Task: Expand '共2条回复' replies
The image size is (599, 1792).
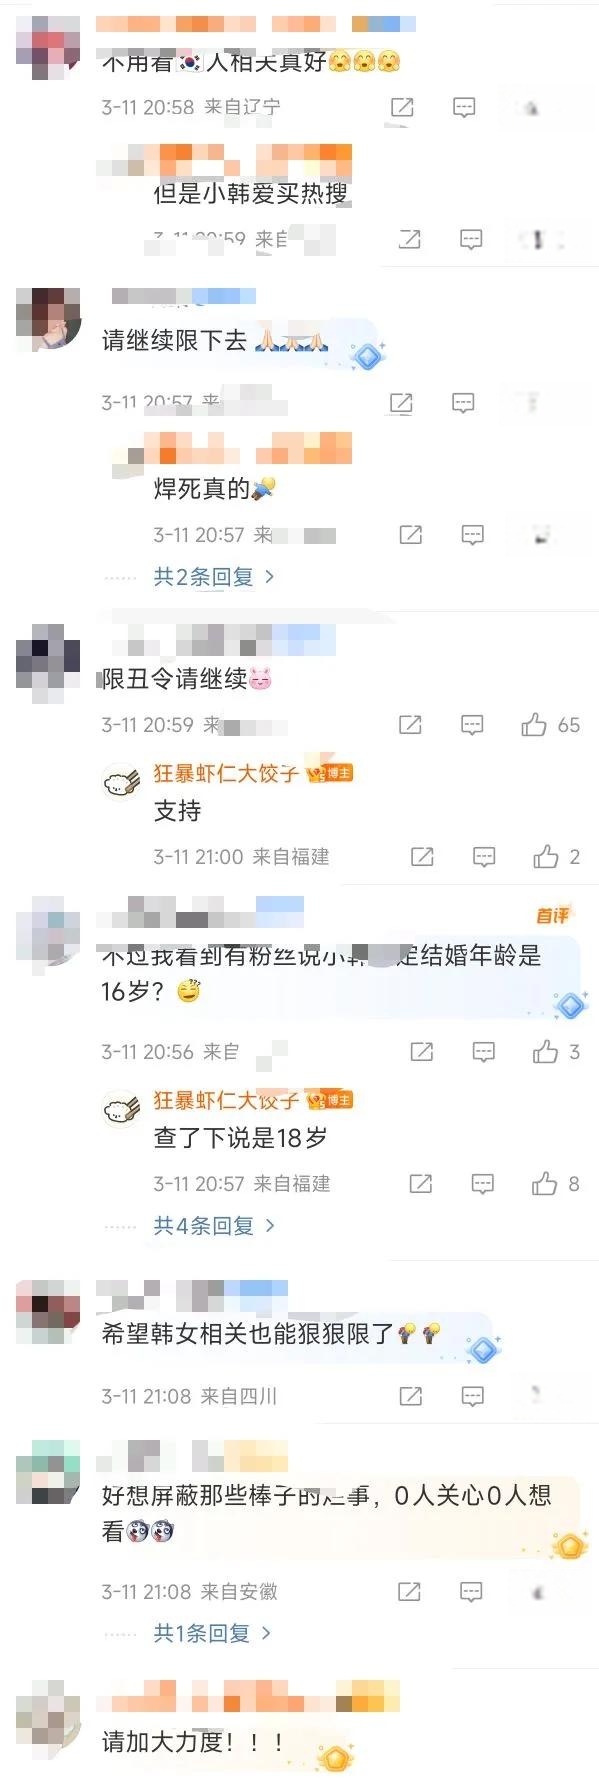Action: [213, 577]
